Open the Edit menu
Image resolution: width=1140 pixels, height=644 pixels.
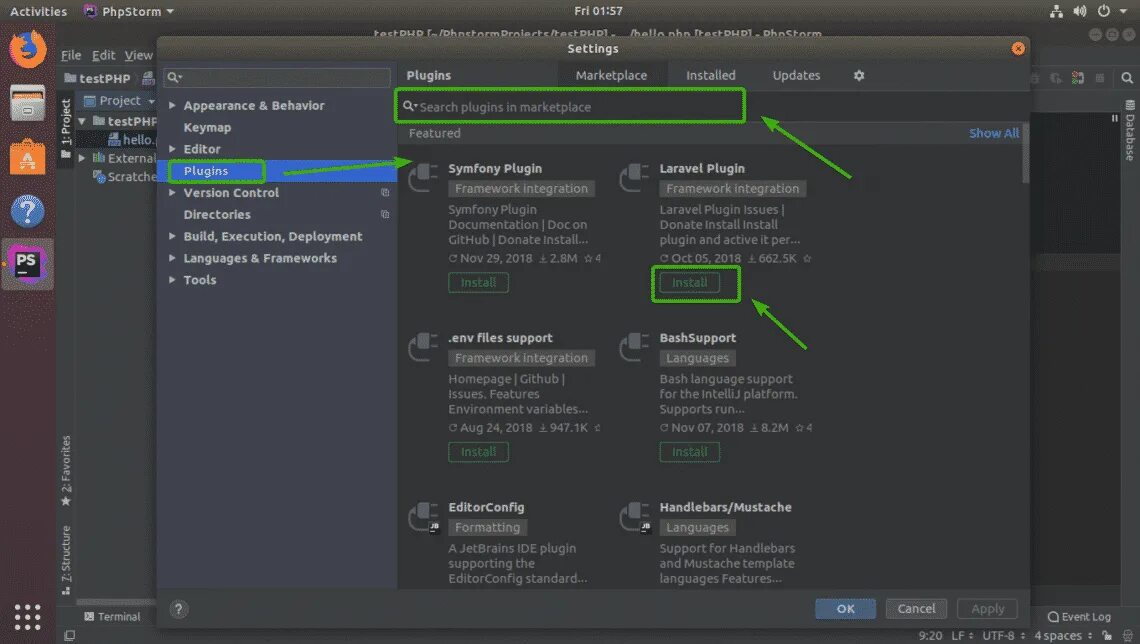pyautogui.click(x=103, y=55)
